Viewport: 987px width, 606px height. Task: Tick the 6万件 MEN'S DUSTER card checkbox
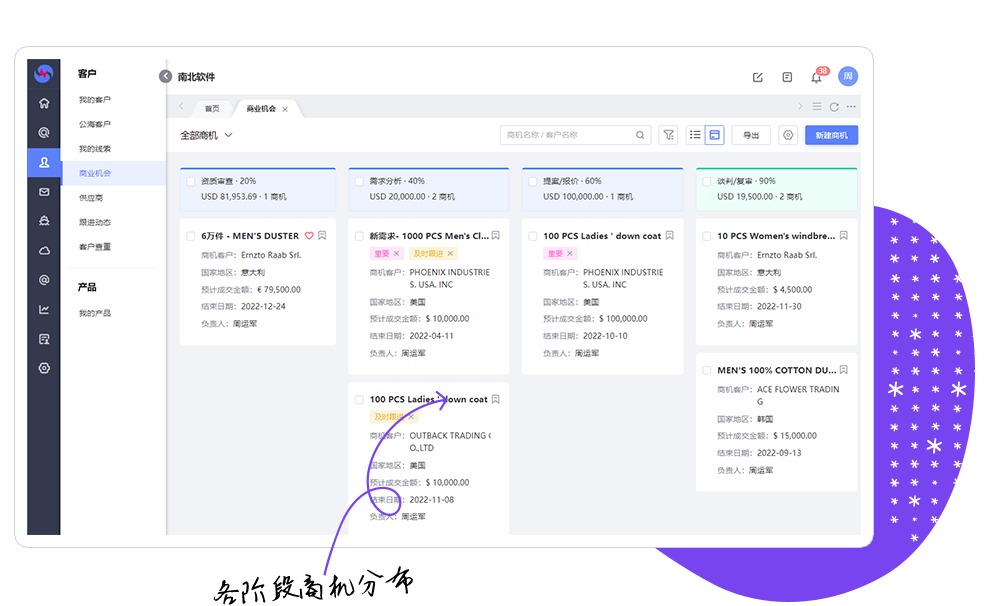pyautogui.click(x=191, y=236)
